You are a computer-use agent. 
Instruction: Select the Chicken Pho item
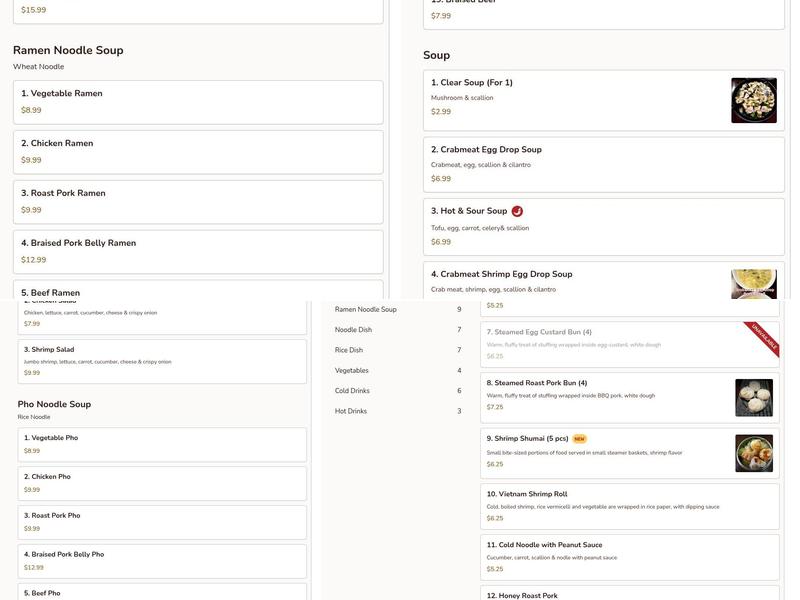pos(162,483)
